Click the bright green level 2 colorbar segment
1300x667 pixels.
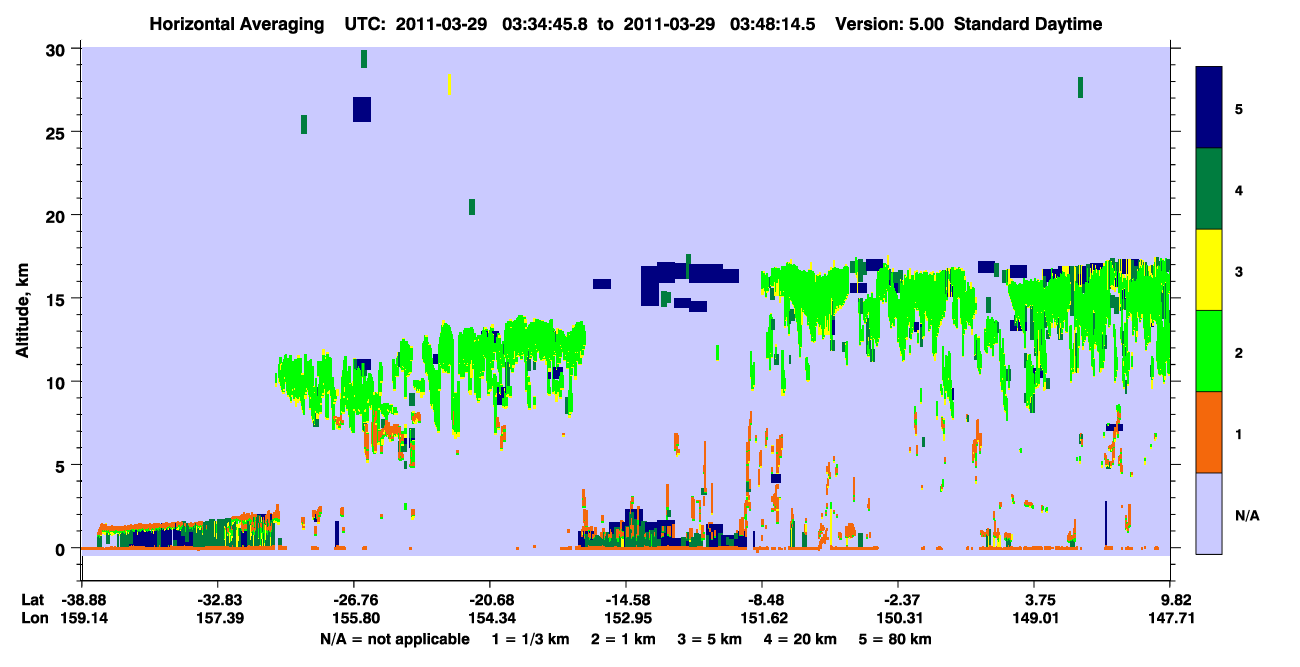pos(1209,351)
